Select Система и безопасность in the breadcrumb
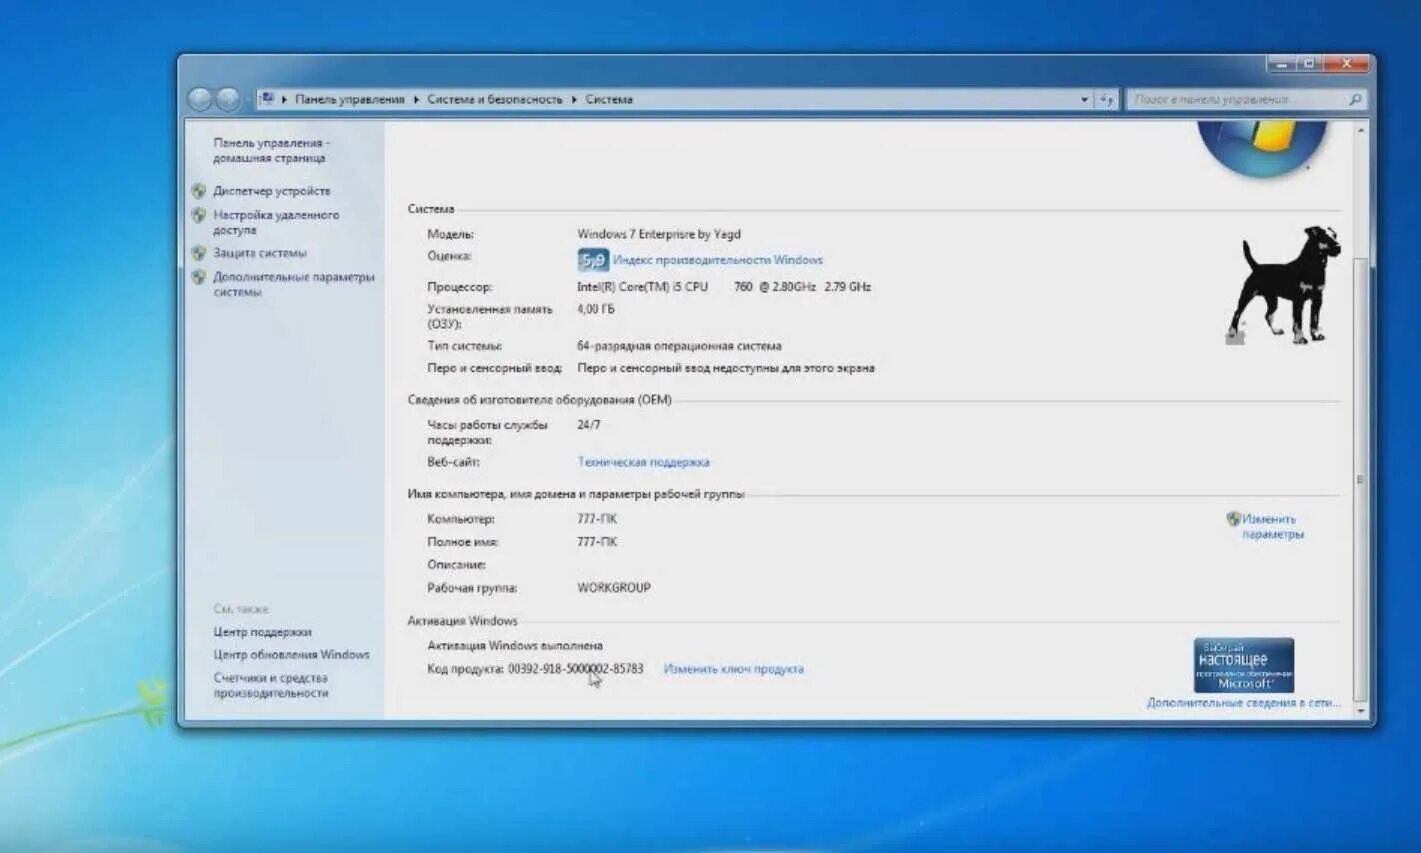 click(x=495, y=99)
